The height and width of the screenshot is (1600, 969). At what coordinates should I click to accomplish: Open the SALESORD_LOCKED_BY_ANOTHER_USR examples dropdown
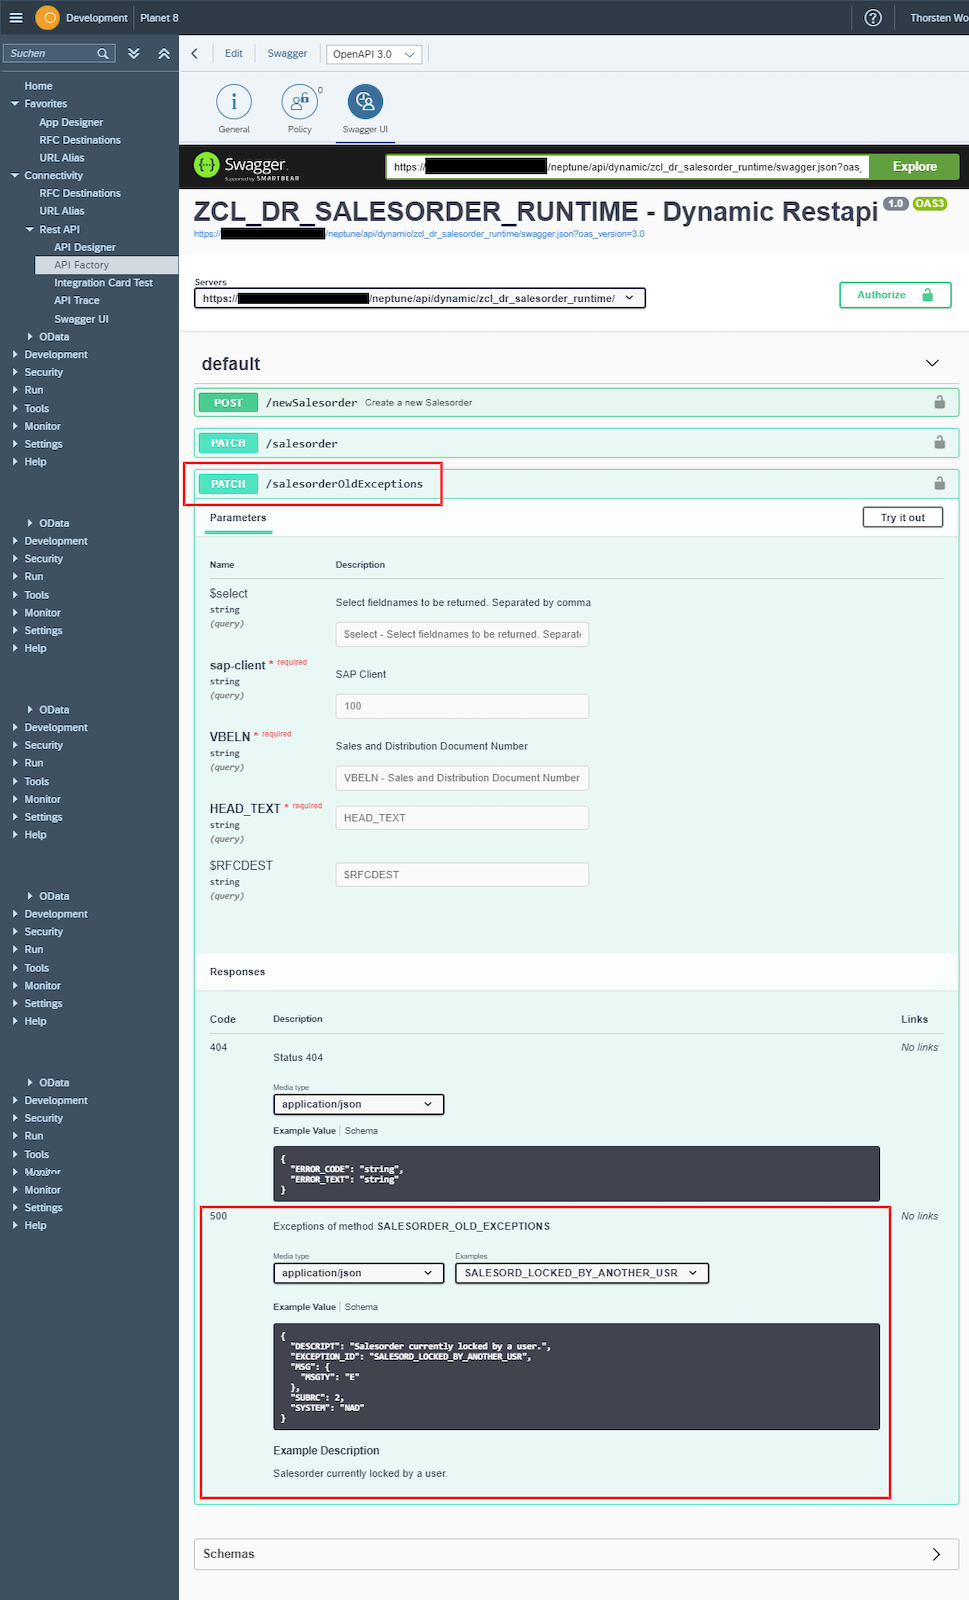(x=582, y=1273)
